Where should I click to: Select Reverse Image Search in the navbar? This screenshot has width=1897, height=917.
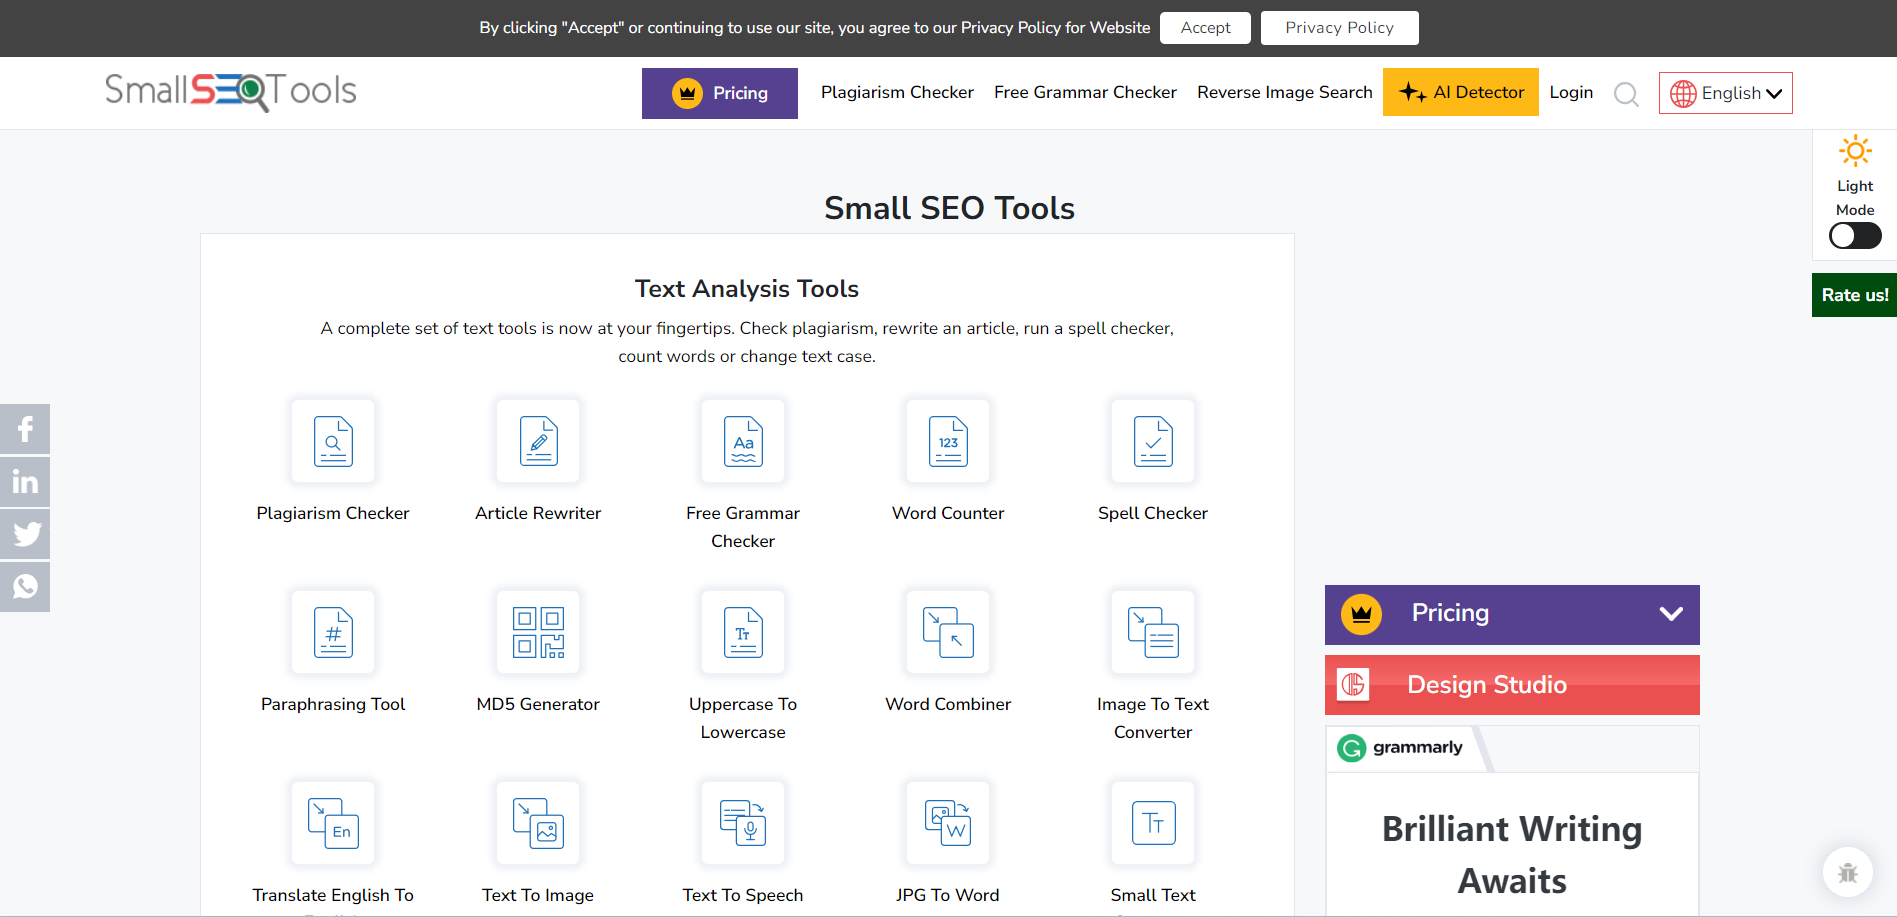(1284, 91)
